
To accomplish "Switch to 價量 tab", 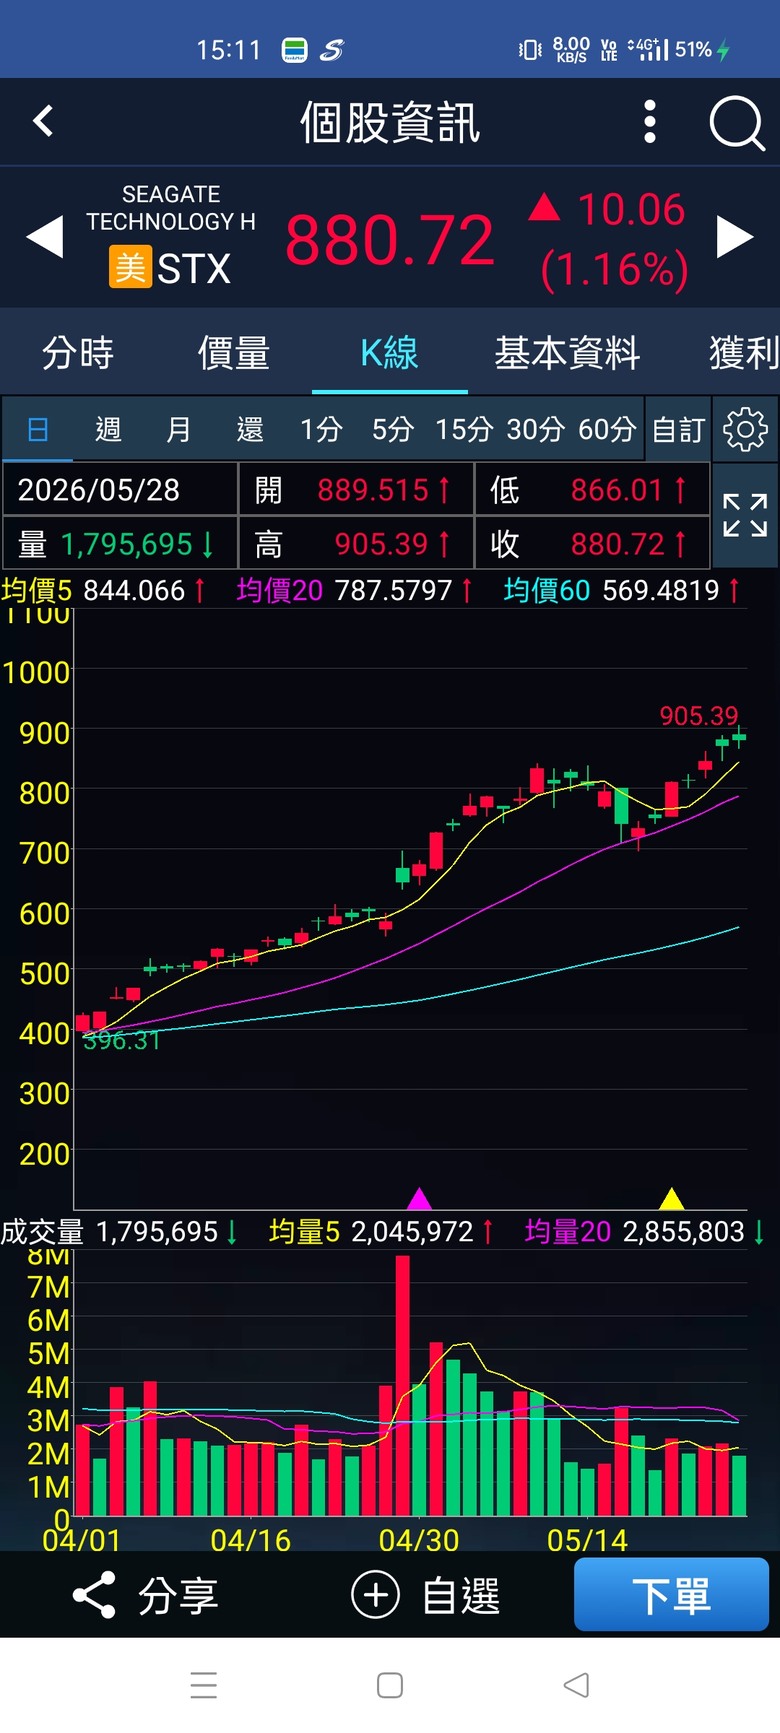I will pos(234,353).
